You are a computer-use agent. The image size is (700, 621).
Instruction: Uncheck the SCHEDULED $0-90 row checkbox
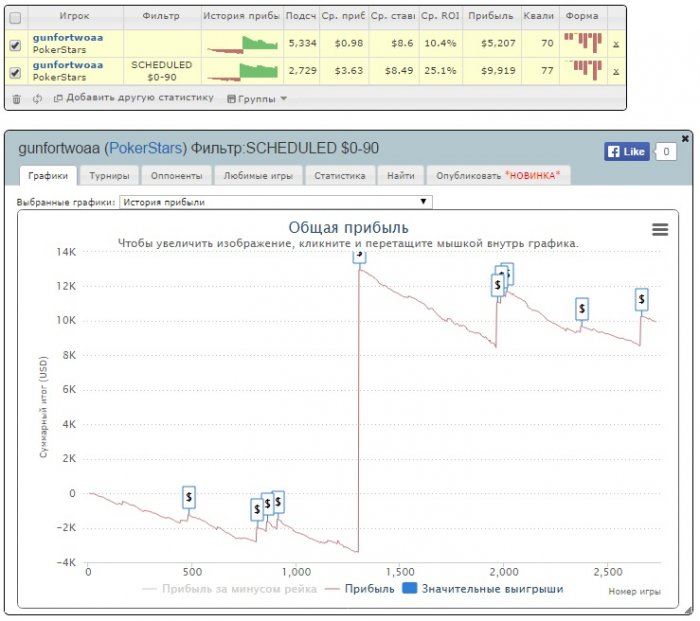pos(15,72)
